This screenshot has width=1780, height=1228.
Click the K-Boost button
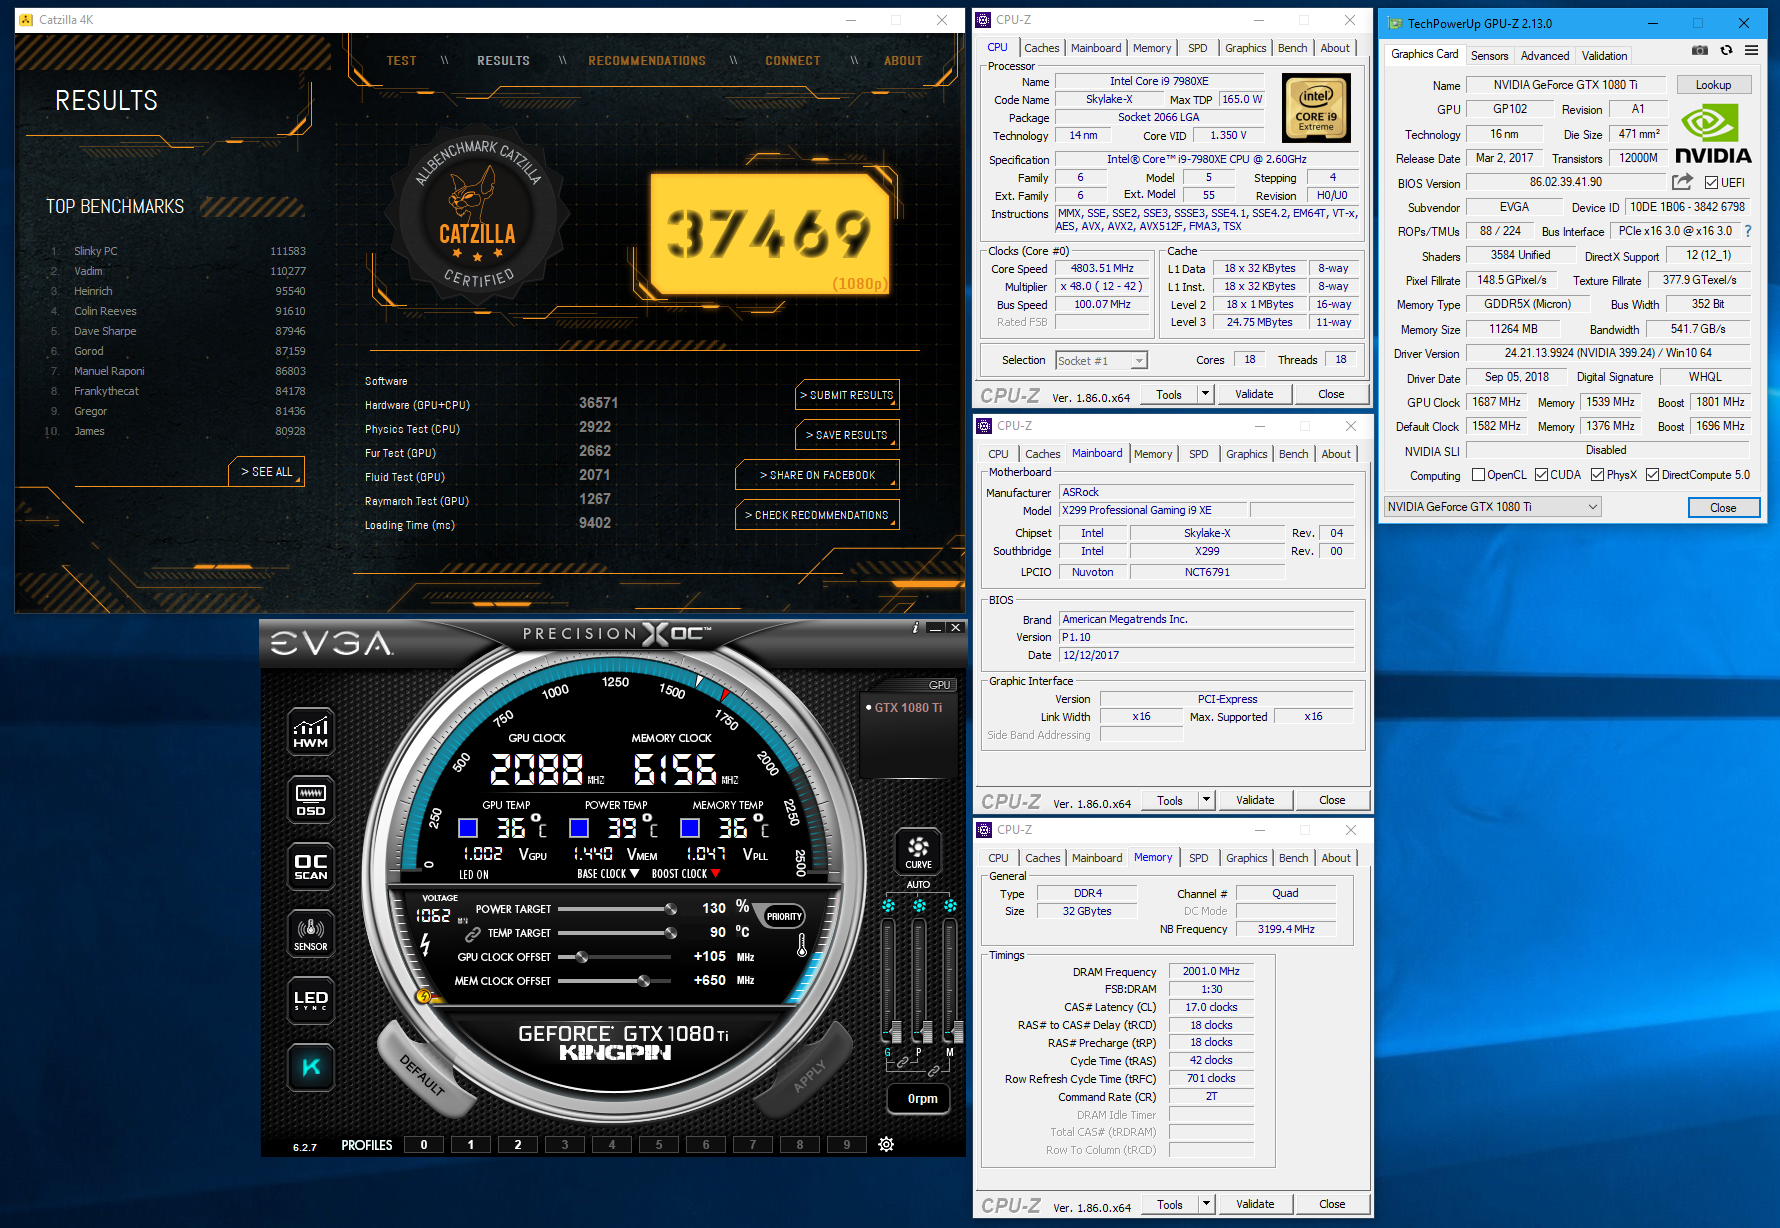310,1066
